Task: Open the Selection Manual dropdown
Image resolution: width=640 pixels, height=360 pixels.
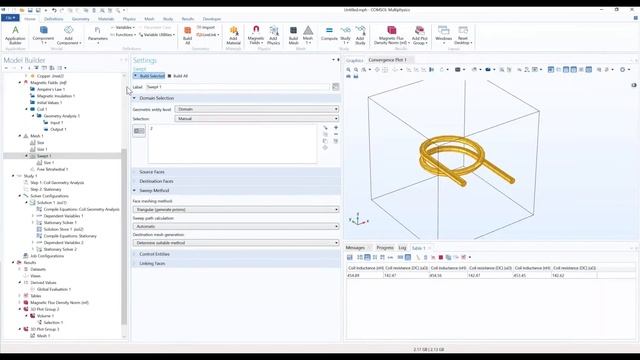Action: pos(257,119)
